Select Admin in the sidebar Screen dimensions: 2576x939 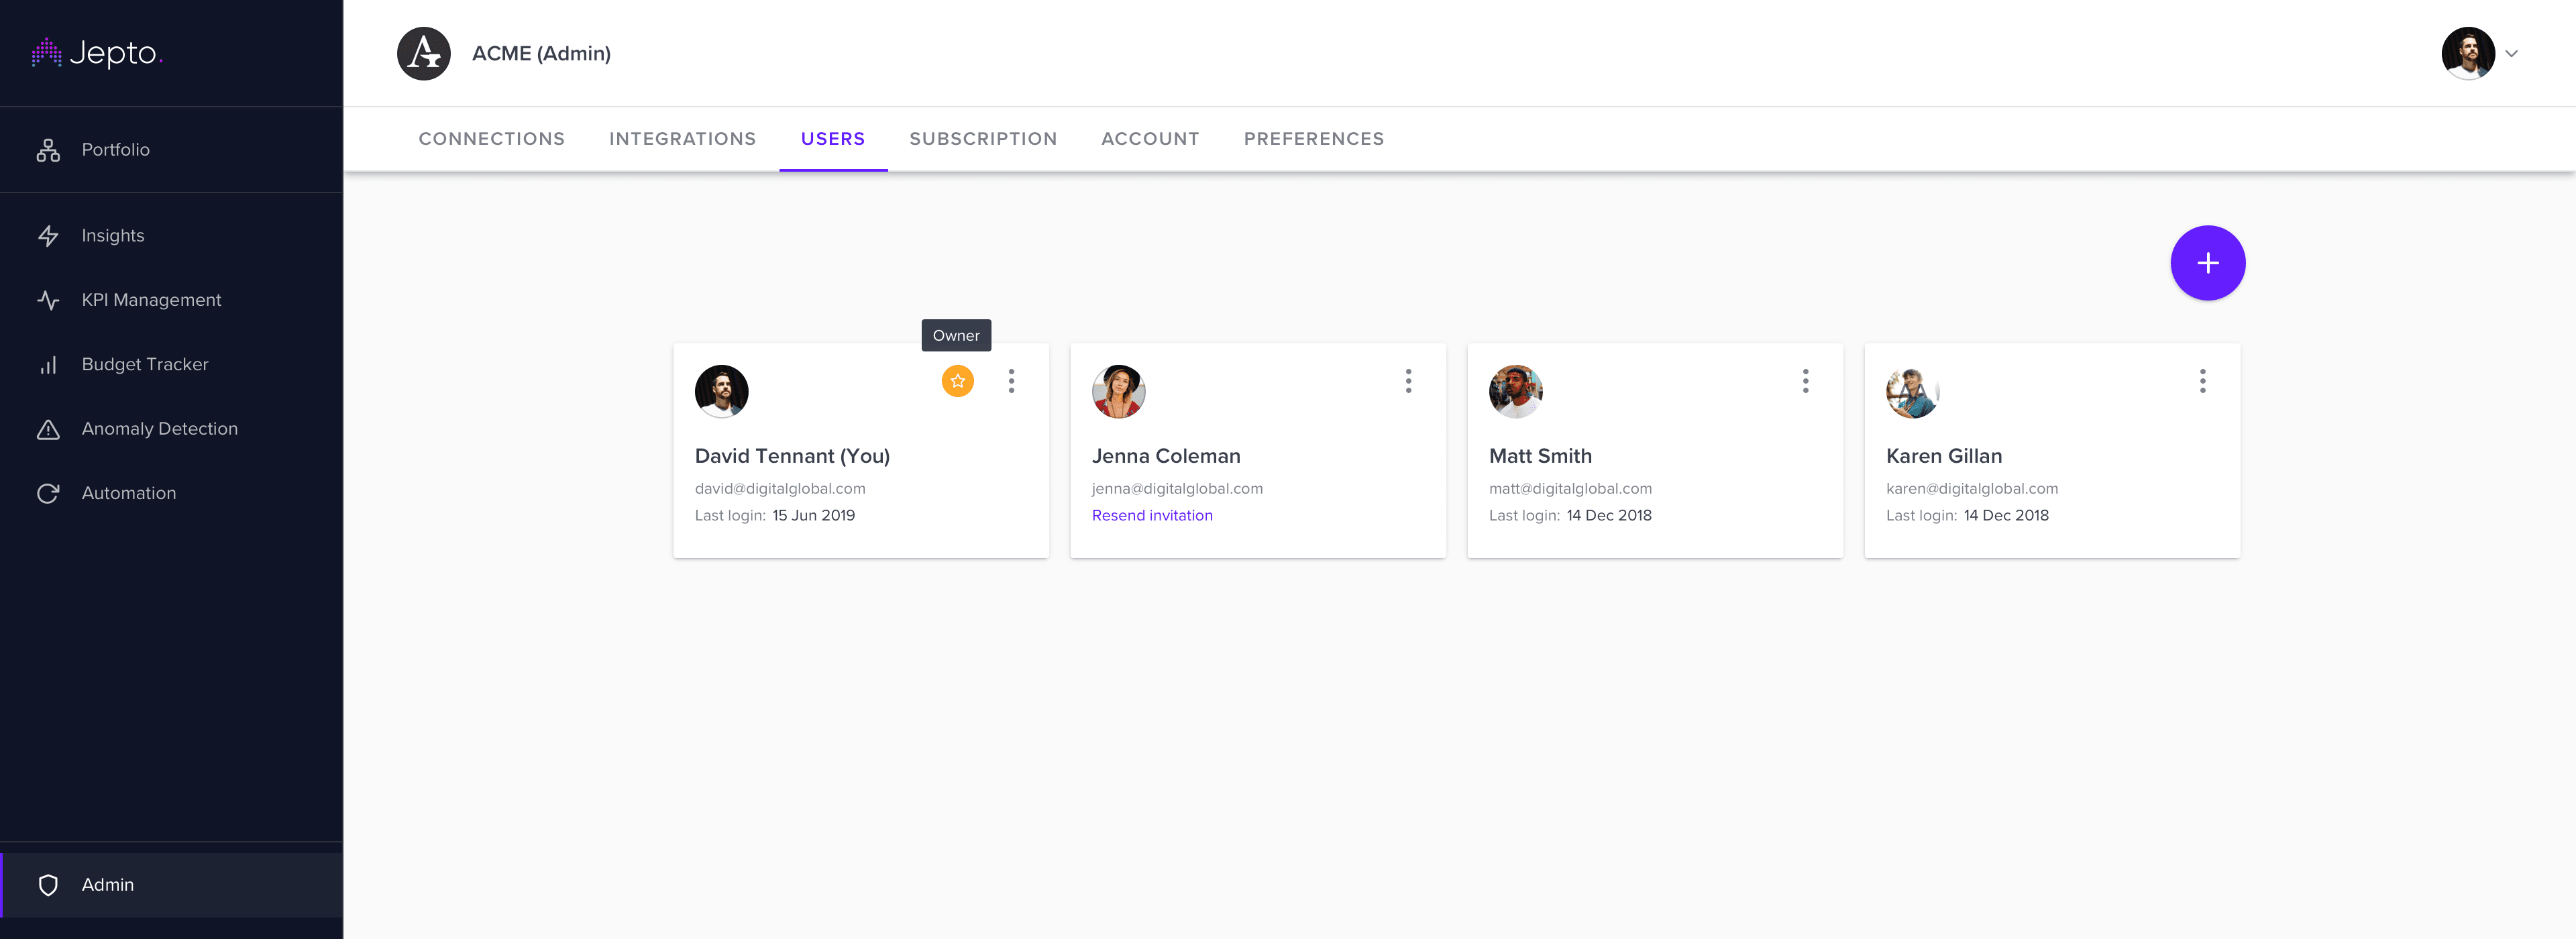(171, 885)
